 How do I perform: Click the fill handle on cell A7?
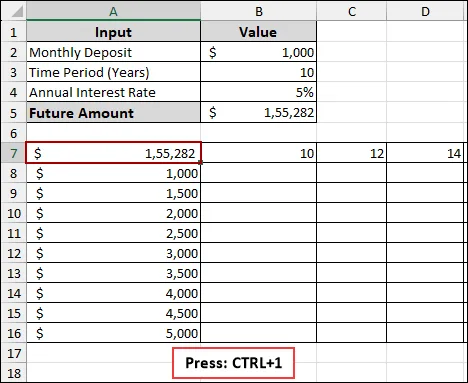pyautogui.click(x=201, y=162)
